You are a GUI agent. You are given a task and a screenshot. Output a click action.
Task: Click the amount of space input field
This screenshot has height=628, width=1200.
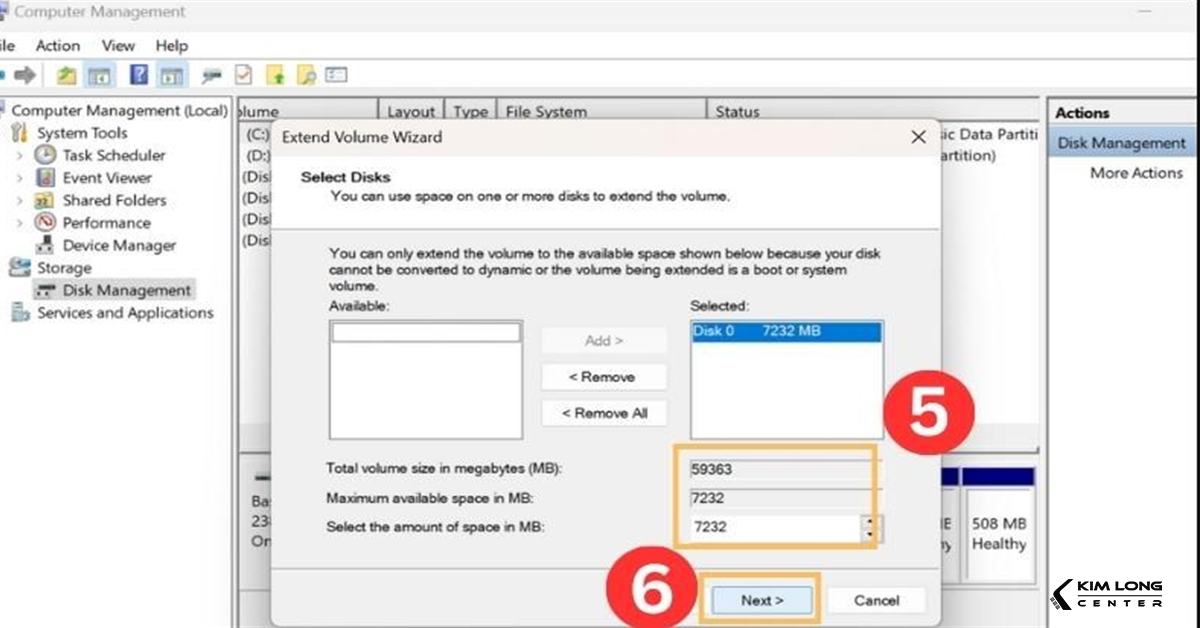772,527
